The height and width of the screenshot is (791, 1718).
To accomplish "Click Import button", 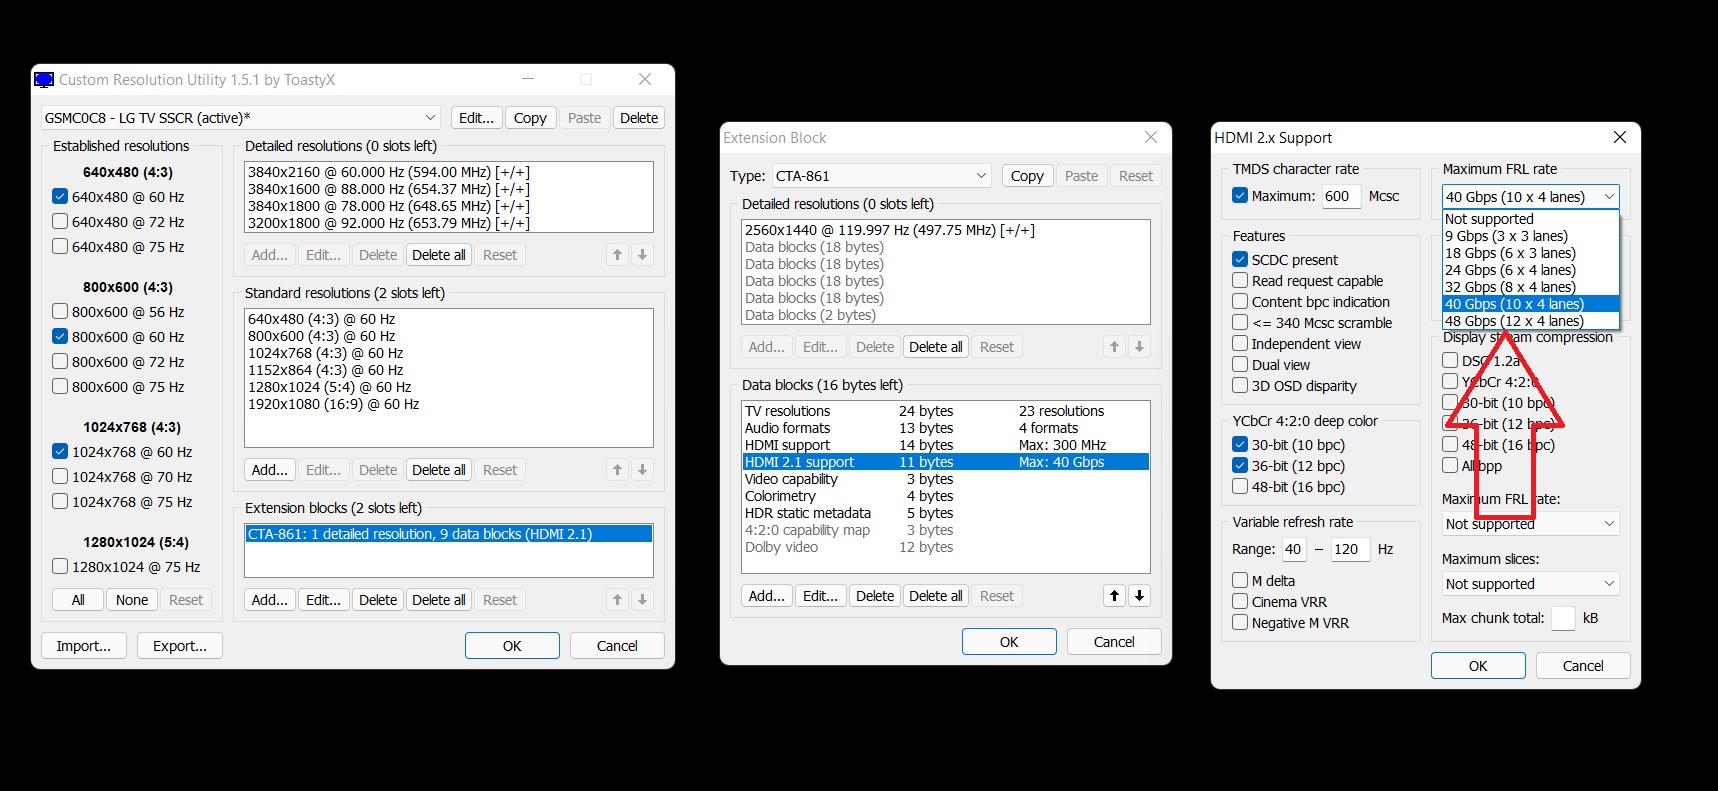I will (x=84, y=646).
